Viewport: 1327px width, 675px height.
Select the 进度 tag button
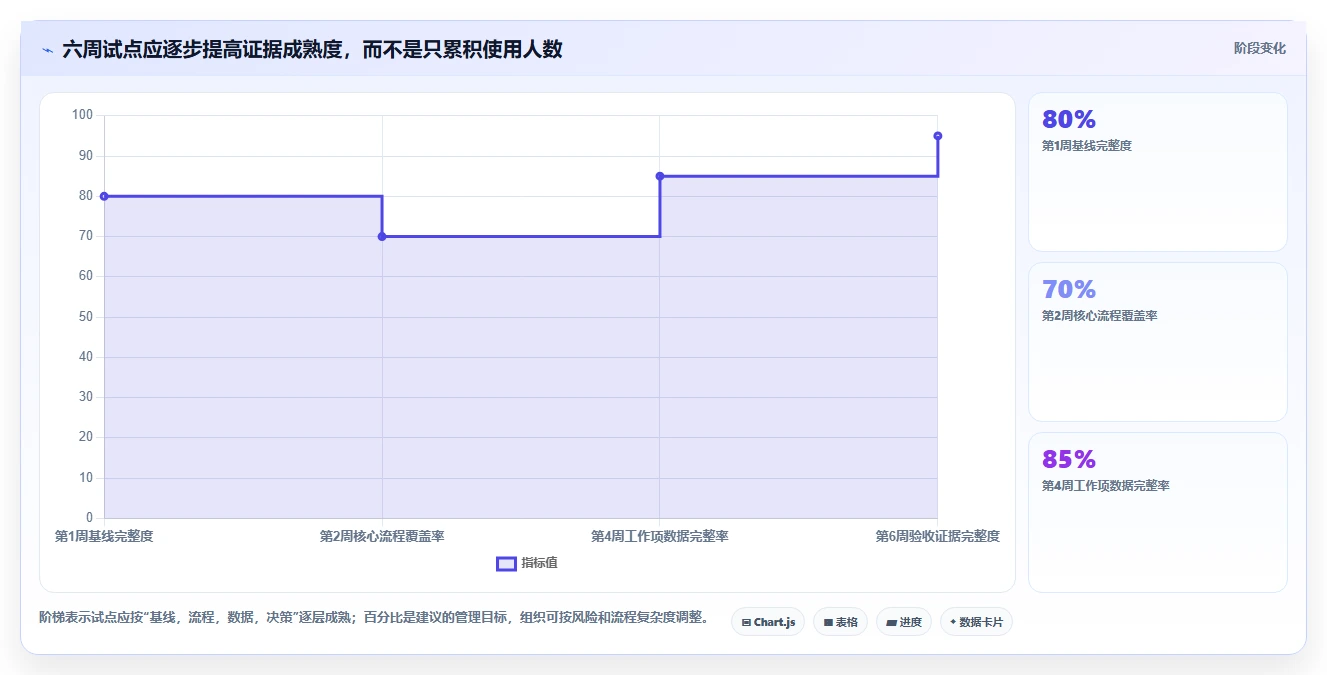pyautogui.click(x=903, y=622)
